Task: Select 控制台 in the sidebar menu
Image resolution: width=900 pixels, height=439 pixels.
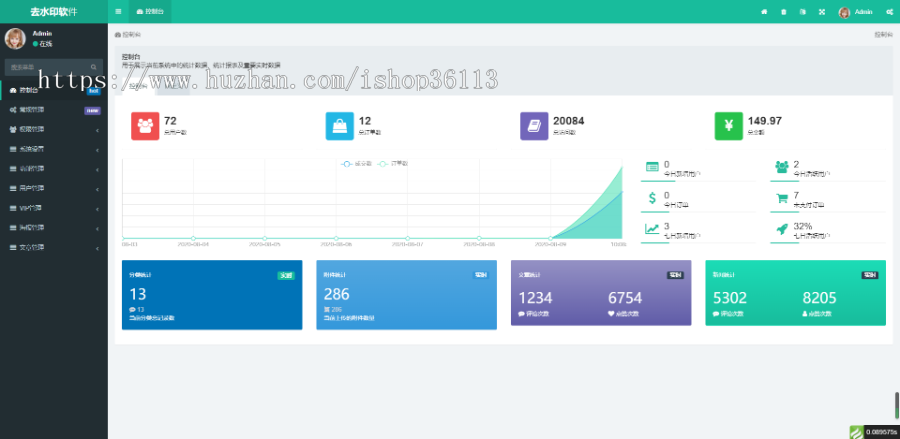Action: (x=54, y=90)
